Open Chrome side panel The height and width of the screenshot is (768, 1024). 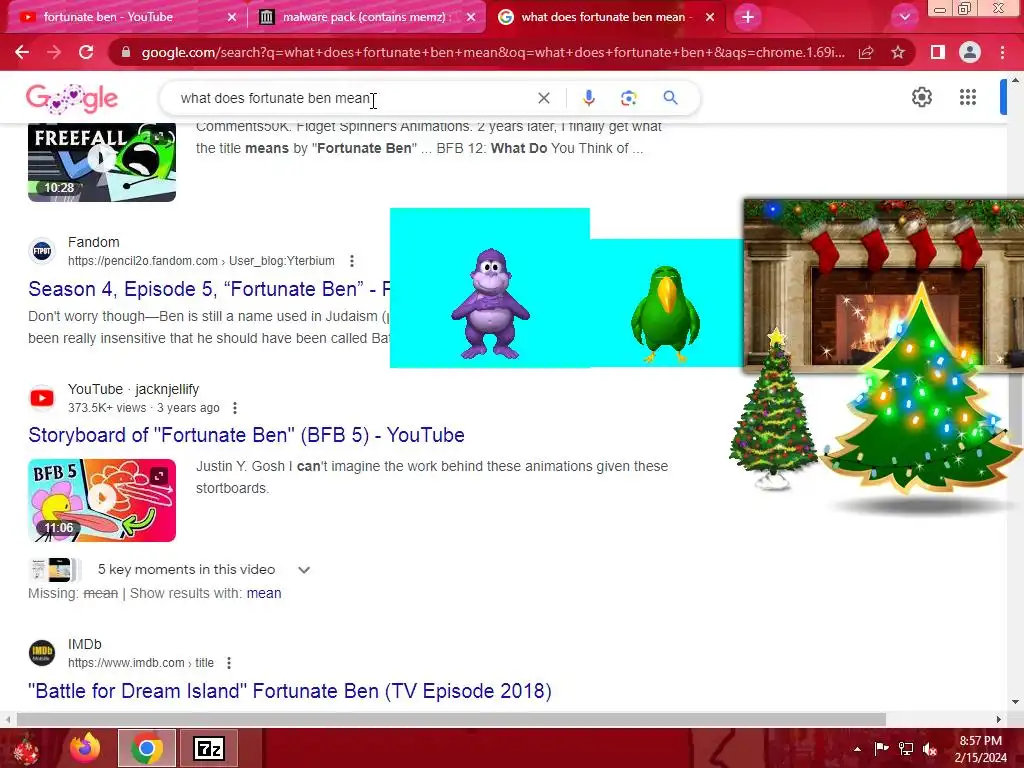tap(938, 52)
